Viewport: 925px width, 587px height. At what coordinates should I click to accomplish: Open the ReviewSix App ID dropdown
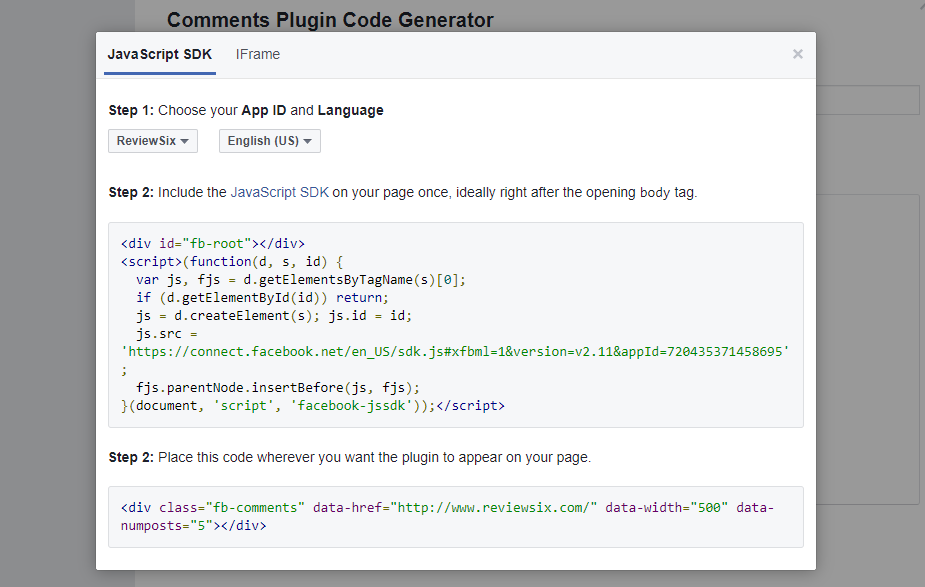click(152, 140)
